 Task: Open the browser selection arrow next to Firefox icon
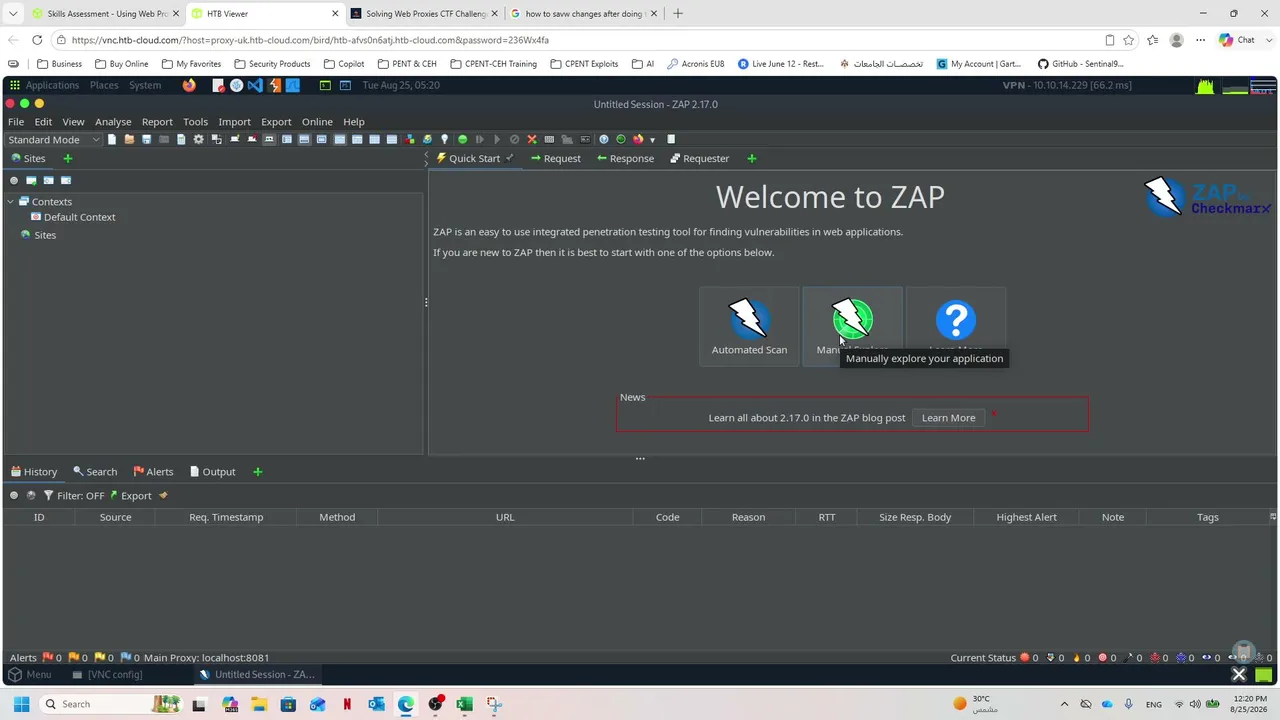pos(653,139)
